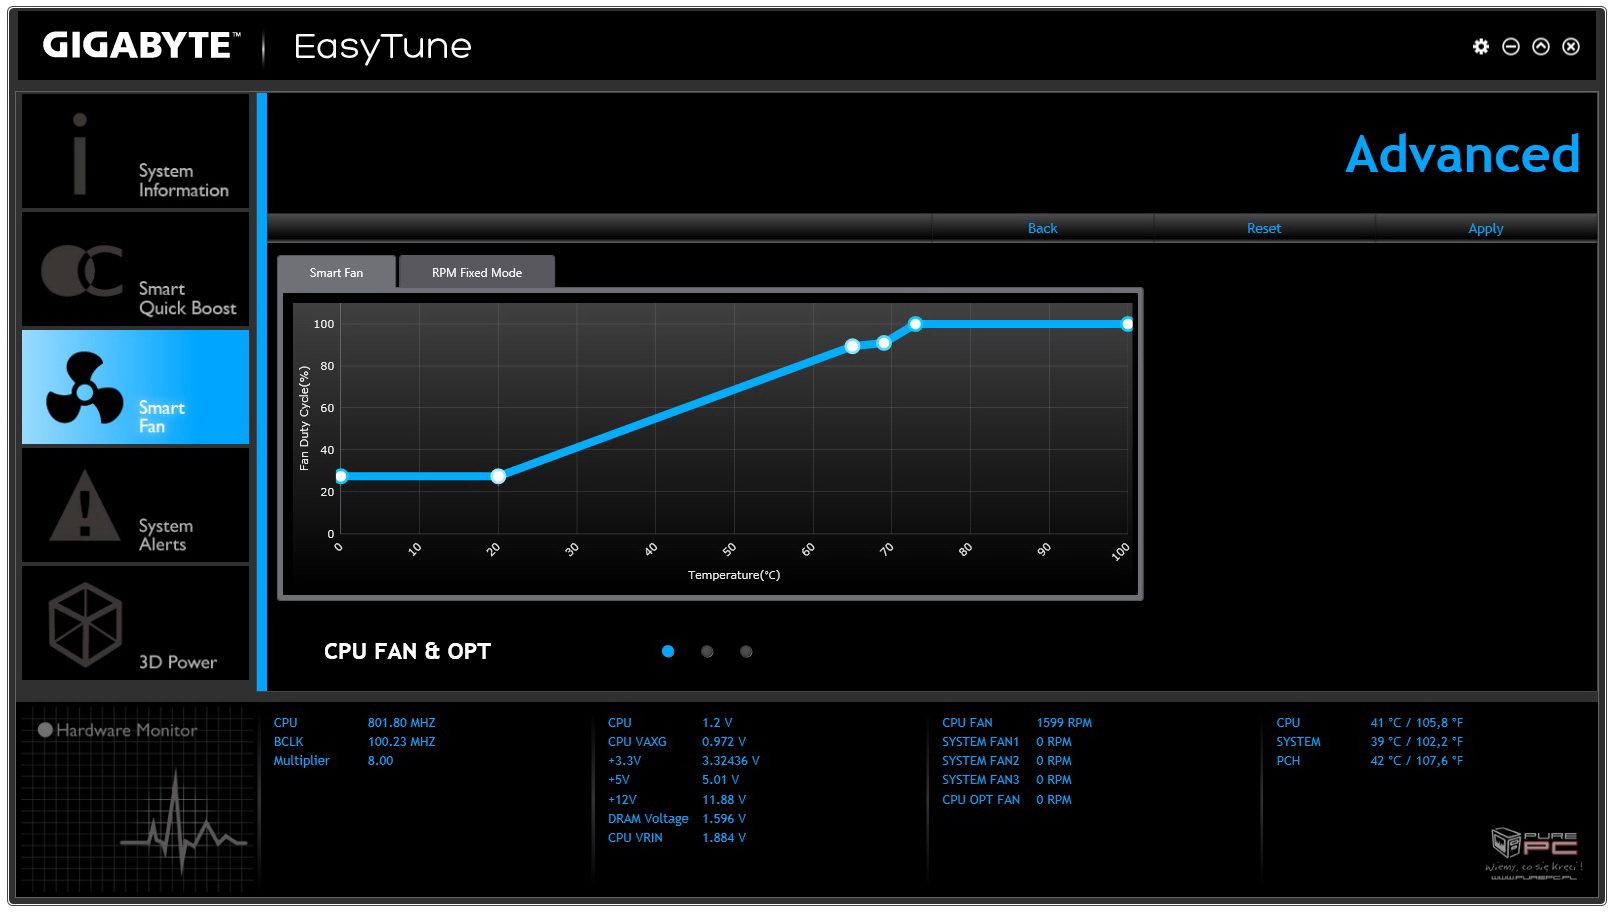1613x914 pixels.
Task: Switch to the Smart Fan tab
Action: [x=336, y=272]
